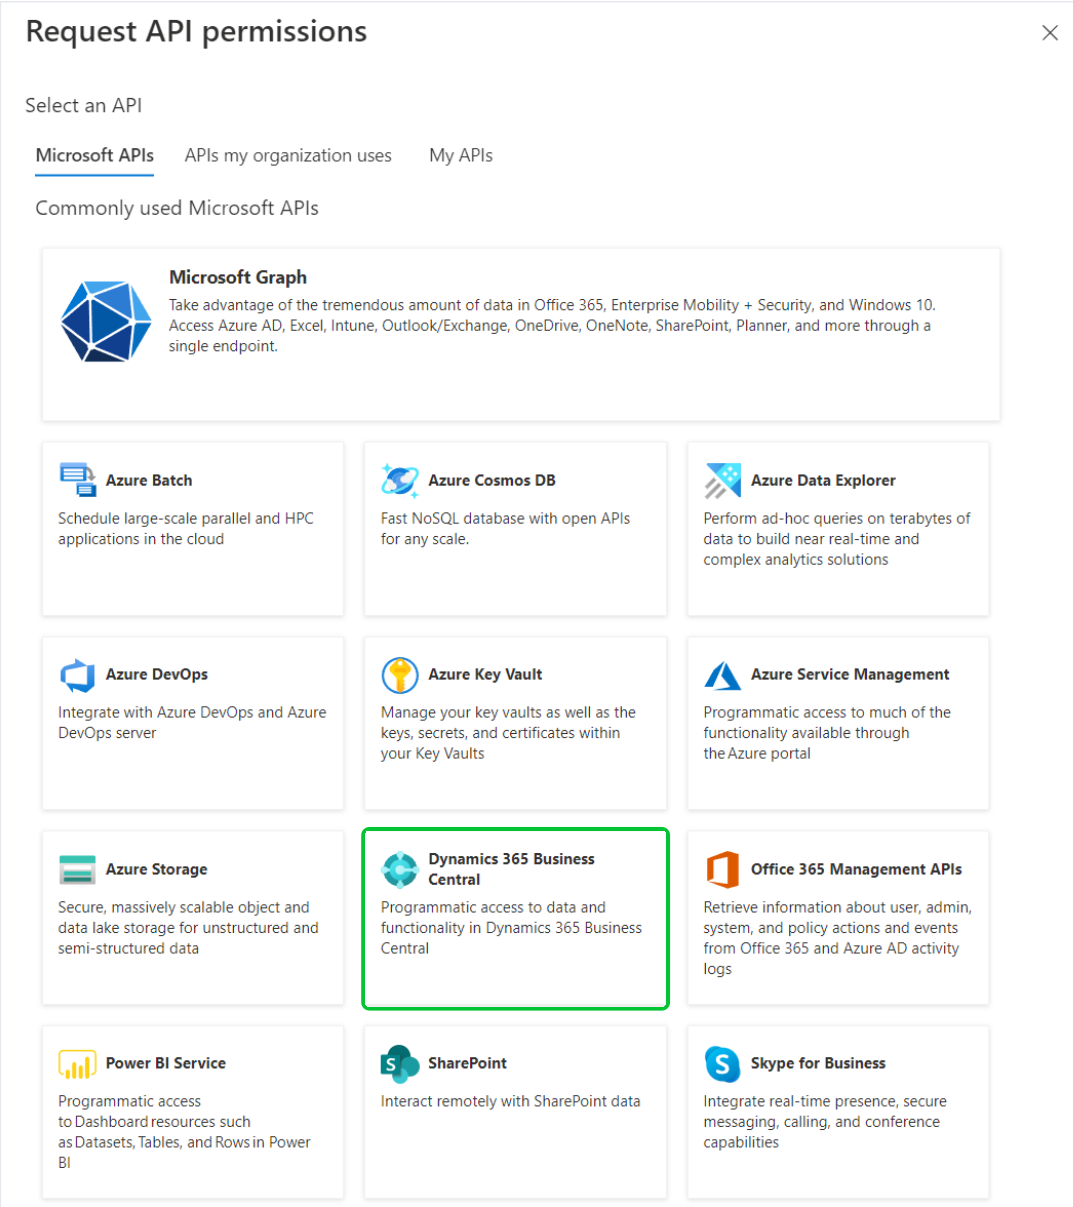Switch to the Microsoft APIs tab
1073x1207 pixels.
coord(95,155)
